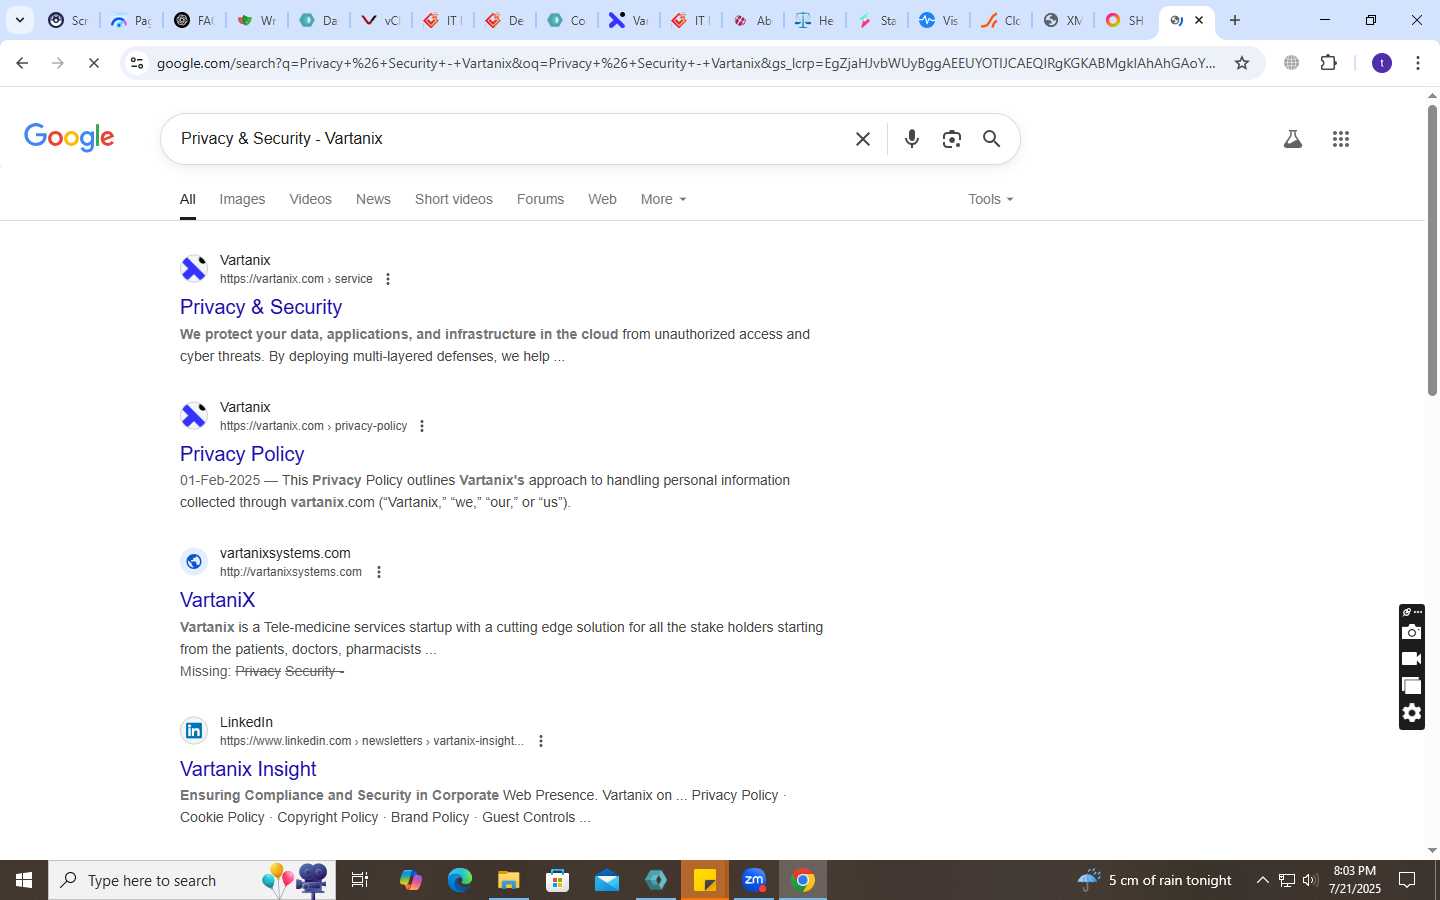
Task: Switch to the vCl browser tab
Action: point(380,20)
